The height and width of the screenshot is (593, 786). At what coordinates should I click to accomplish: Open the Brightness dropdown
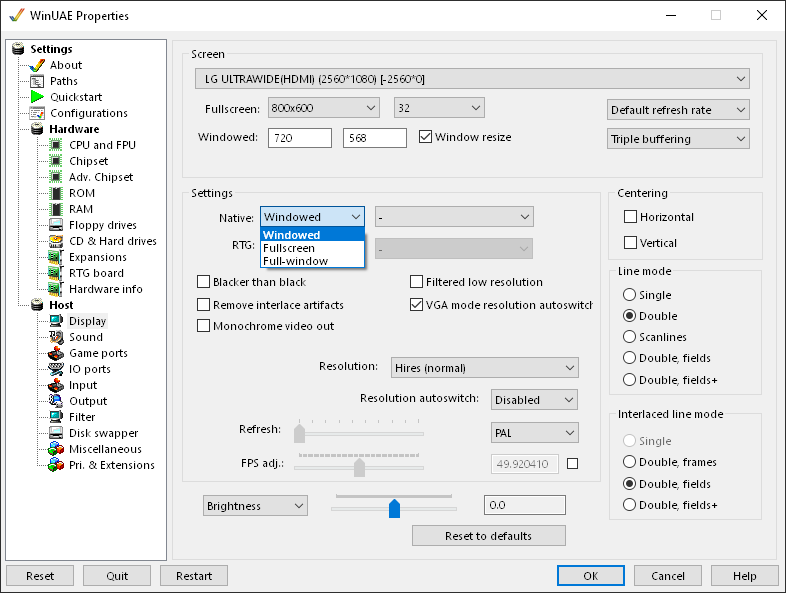[x=255, y=506]
